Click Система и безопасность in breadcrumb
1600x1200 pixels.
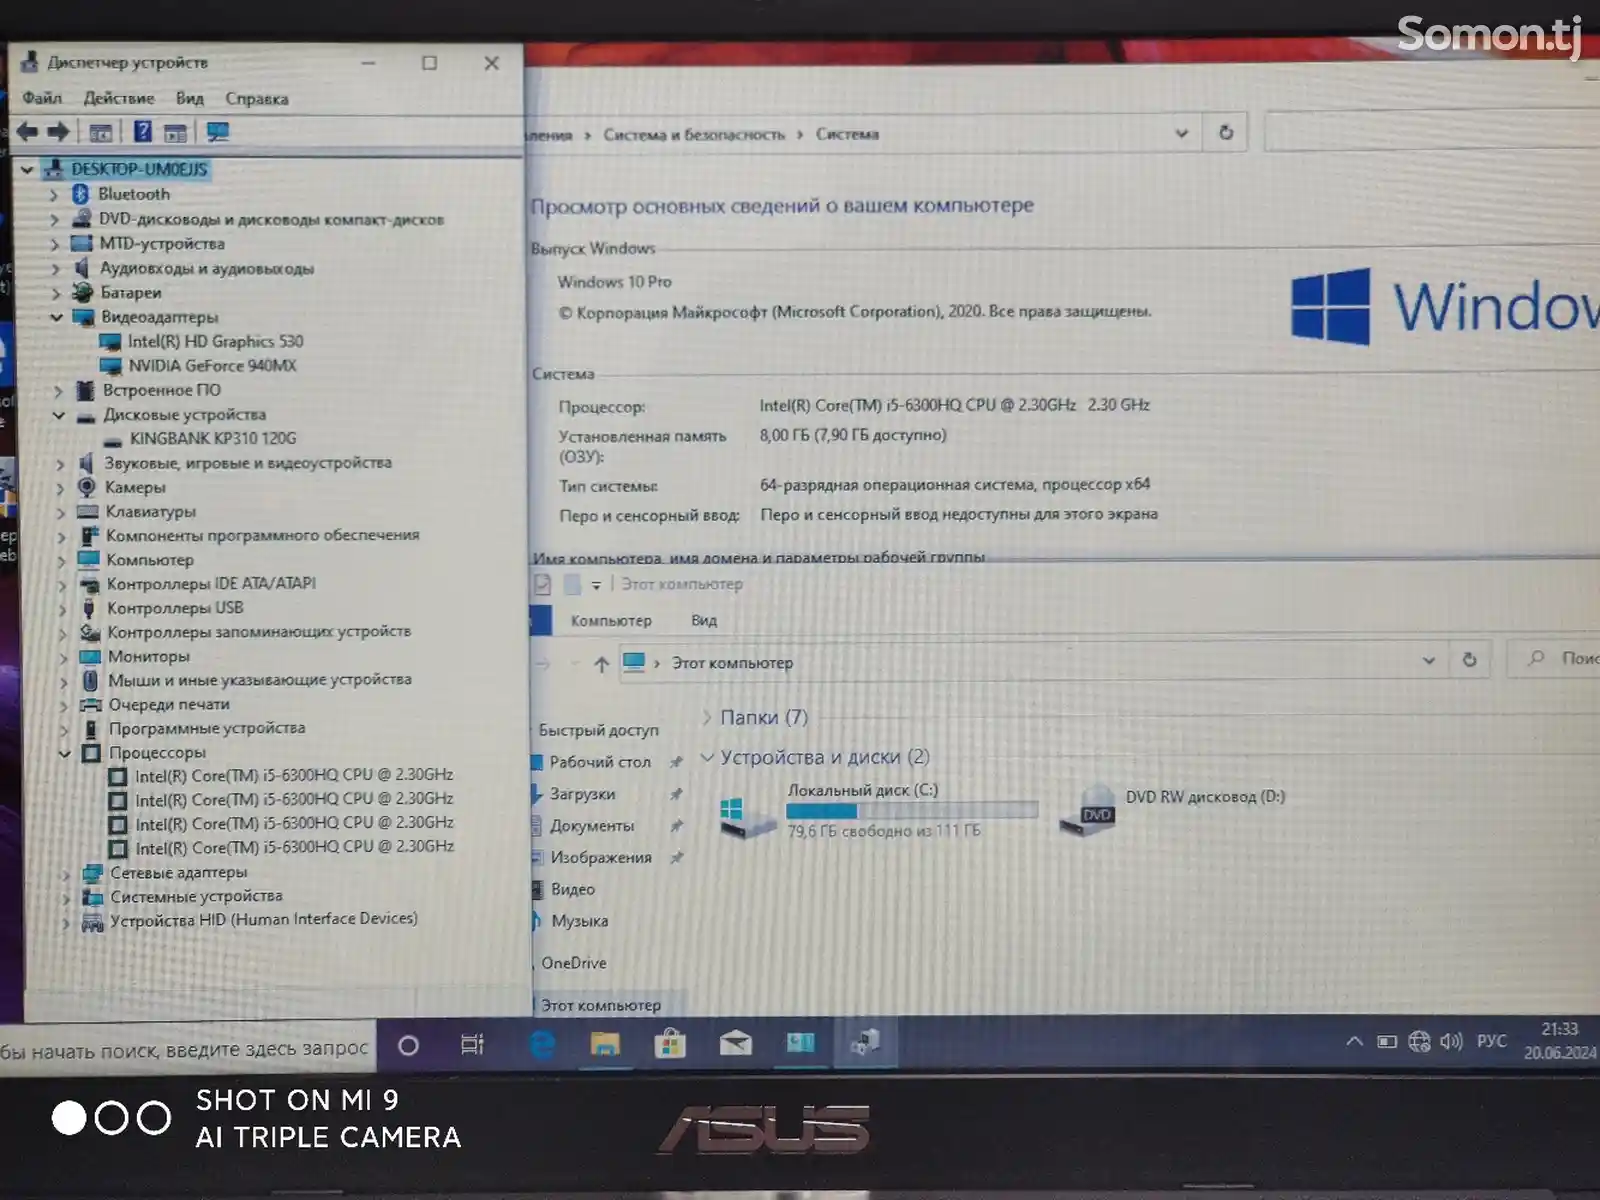pyautogui.click(x=694, y=134)
